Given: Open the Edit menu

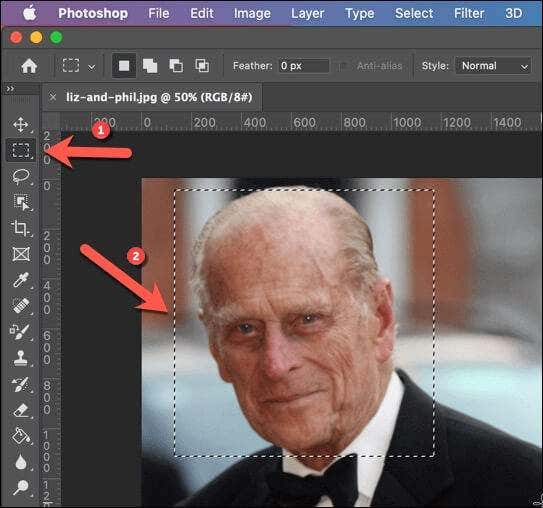Looking at the screenshot, I should (x=202, y=14).
